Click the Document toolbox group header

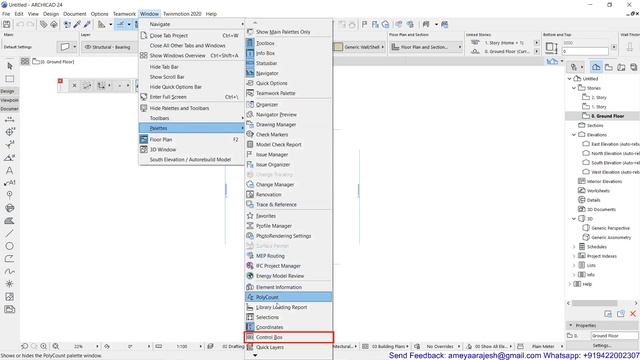point(9,109)
